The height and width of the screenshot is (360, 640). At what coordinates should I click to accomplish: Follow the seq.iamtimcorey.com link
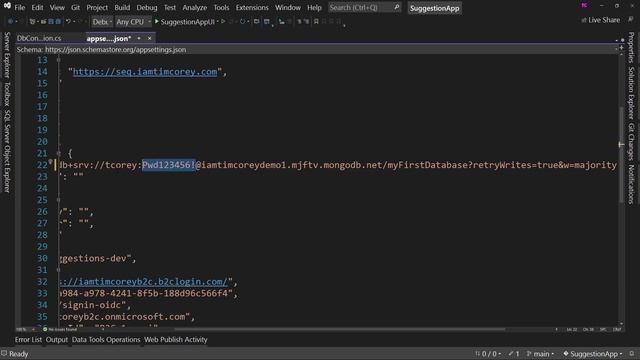(x=145, y=72)
